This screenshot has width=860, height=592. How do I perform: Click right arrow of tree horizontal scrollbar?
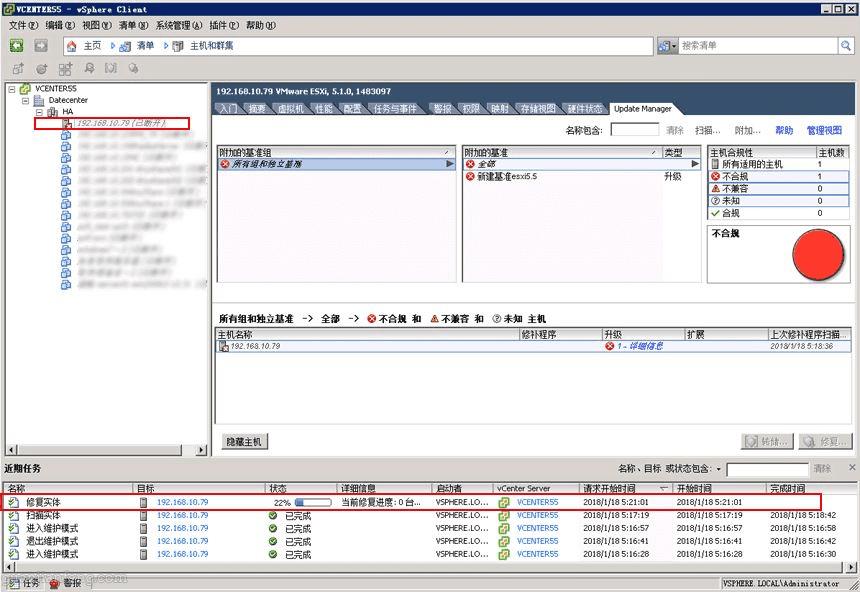(201, 450)
